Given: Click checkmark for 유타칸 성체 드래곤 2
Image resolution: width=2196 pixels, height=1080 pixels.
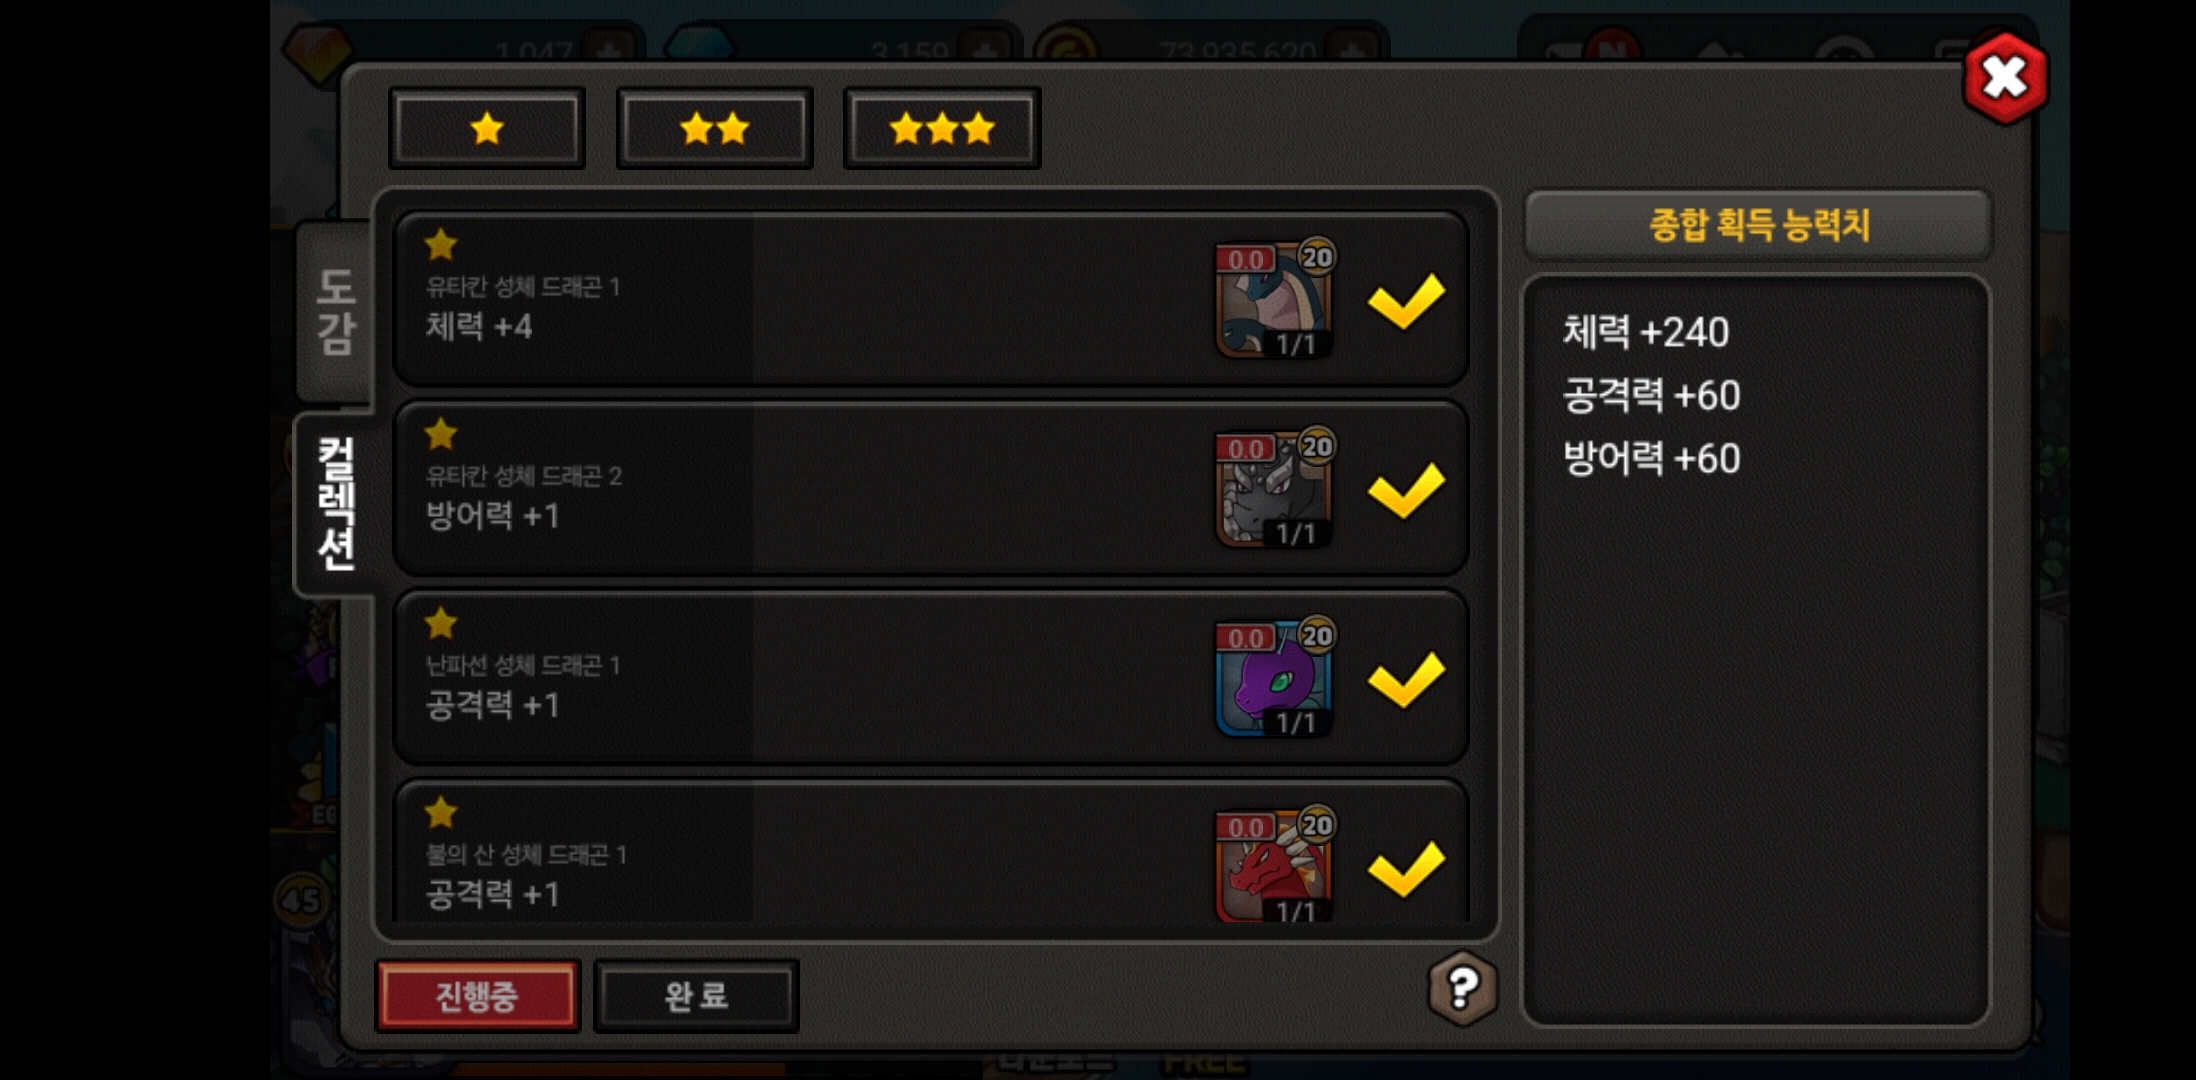Looking at the screenshot, I should 1406,489.
